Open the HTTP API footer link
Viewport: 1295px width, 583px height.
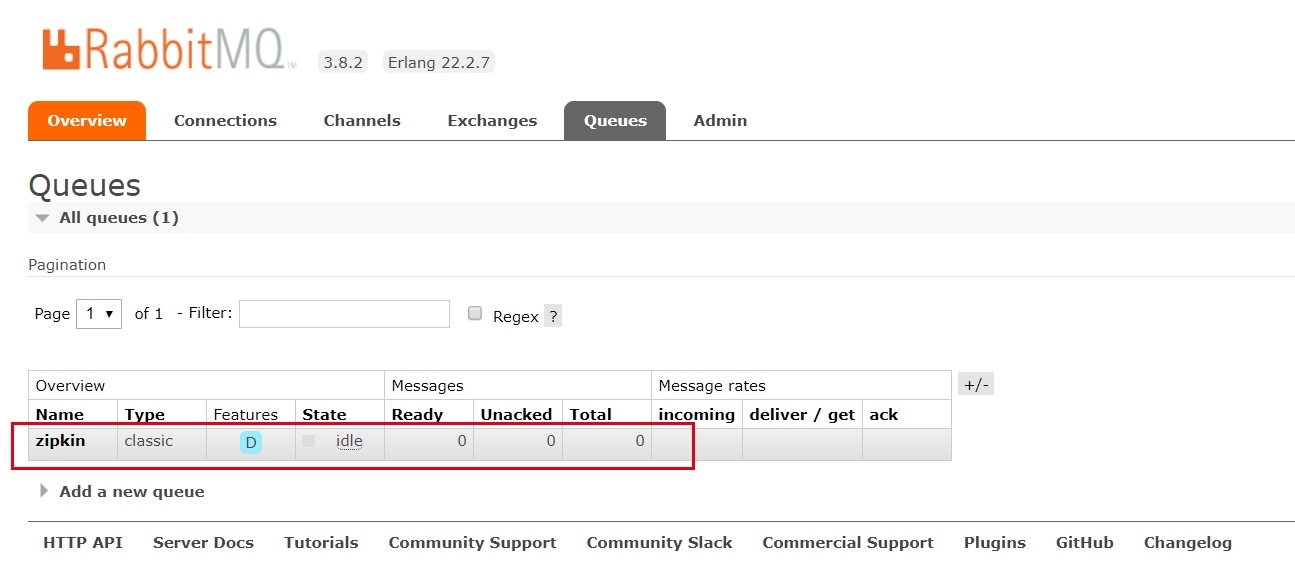pos(82,542)
